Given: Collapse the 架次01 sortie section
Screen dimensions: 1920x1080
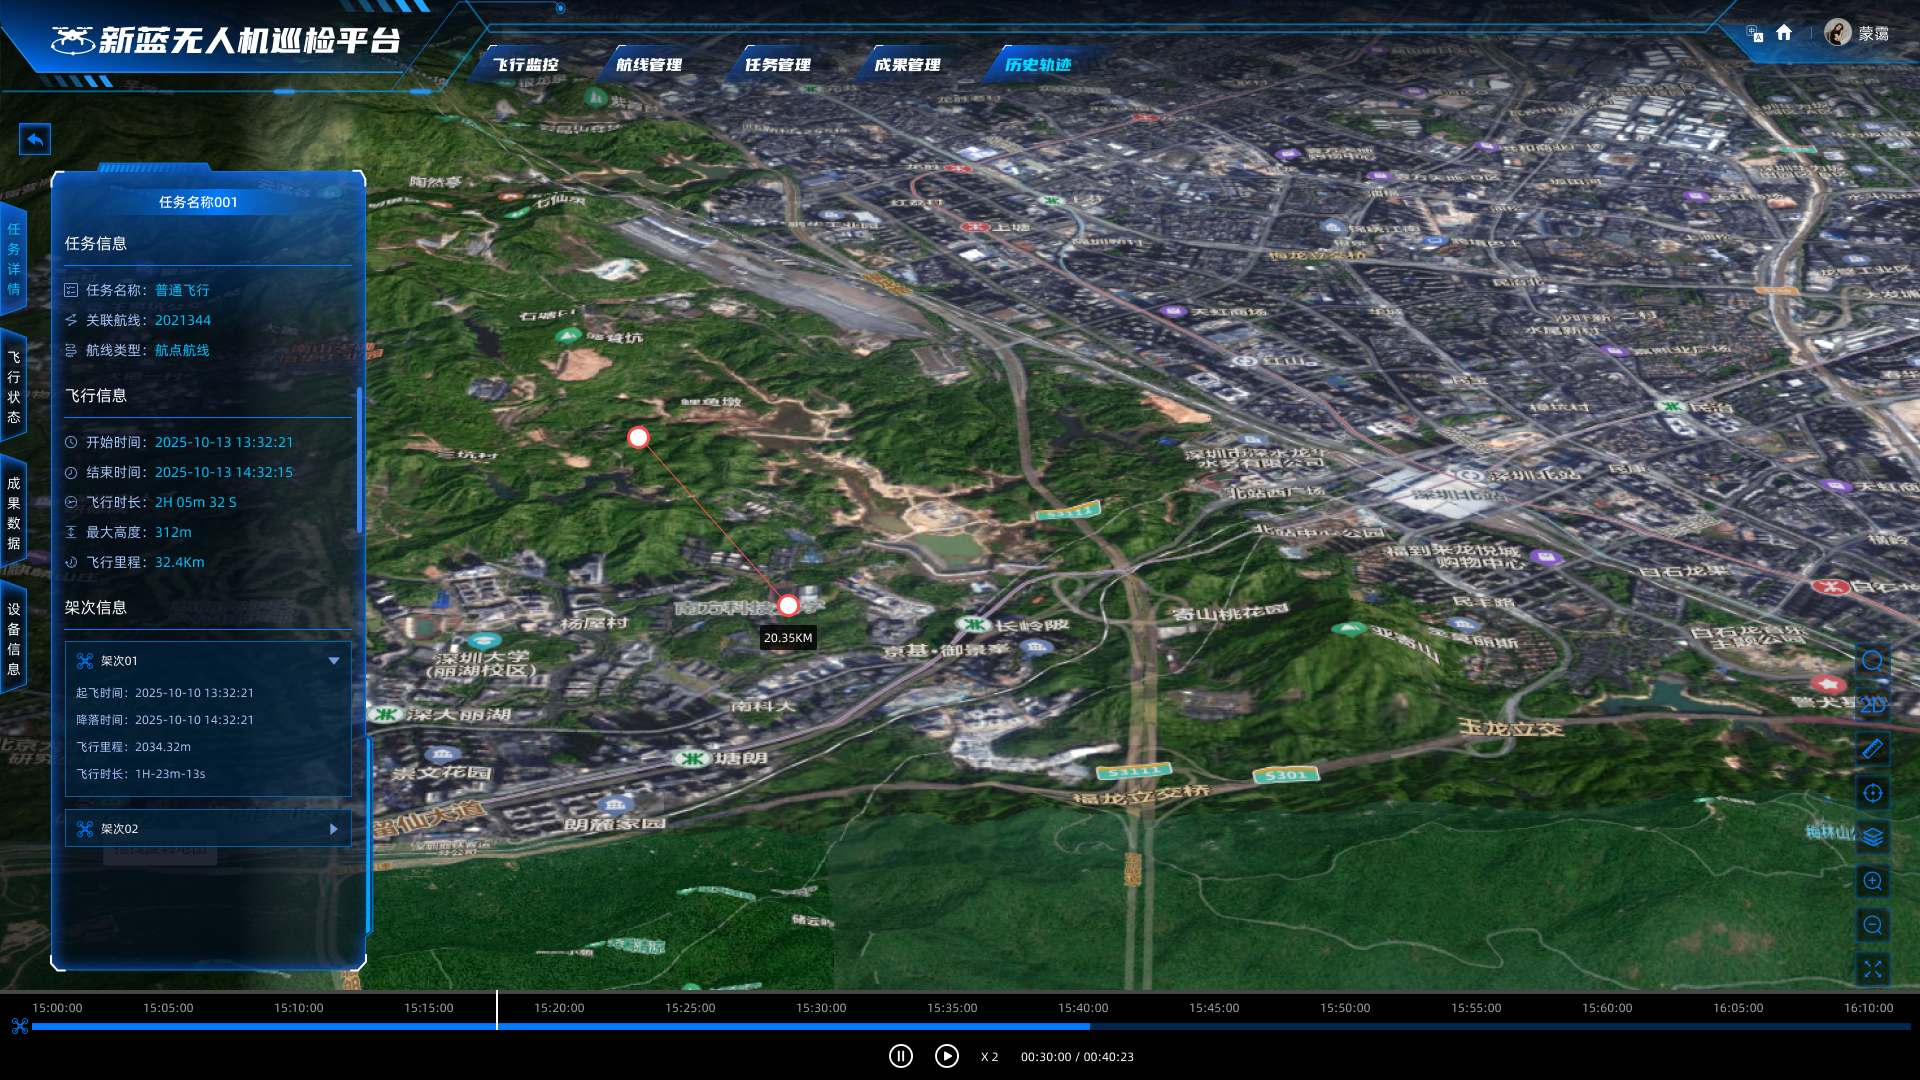Looking at the screenshot, I should click(334, 661).
